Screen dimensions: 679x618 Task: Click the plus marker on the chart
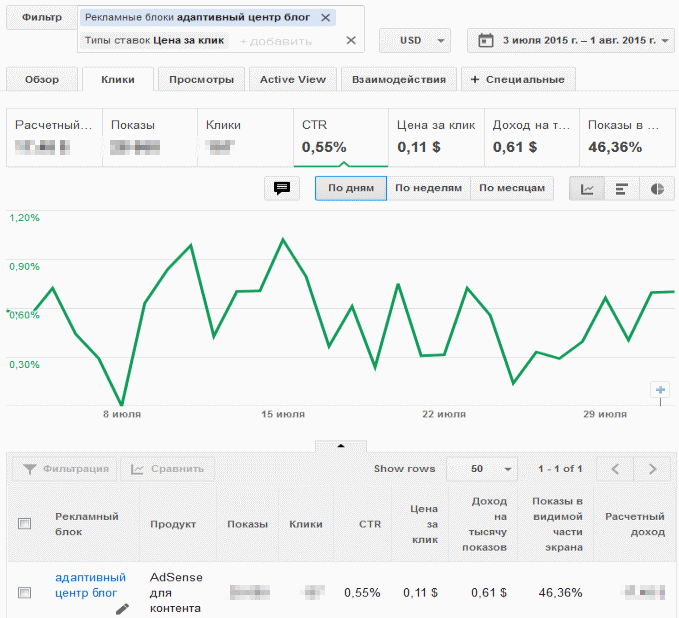[x=659, y=390]
